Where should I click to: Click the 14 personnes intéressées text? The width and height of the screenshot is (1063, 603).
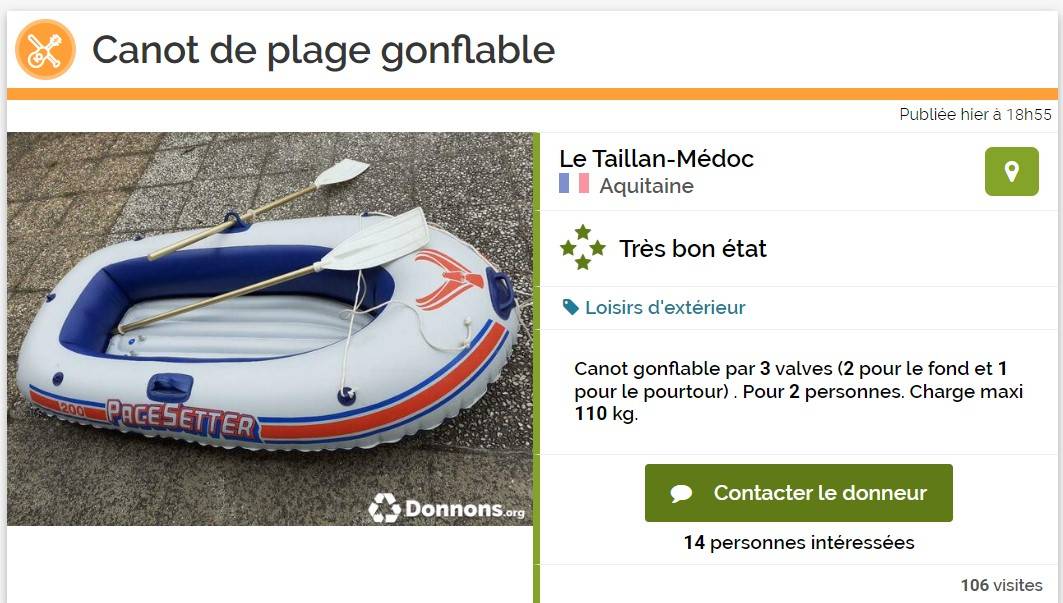tap(798, 543)
